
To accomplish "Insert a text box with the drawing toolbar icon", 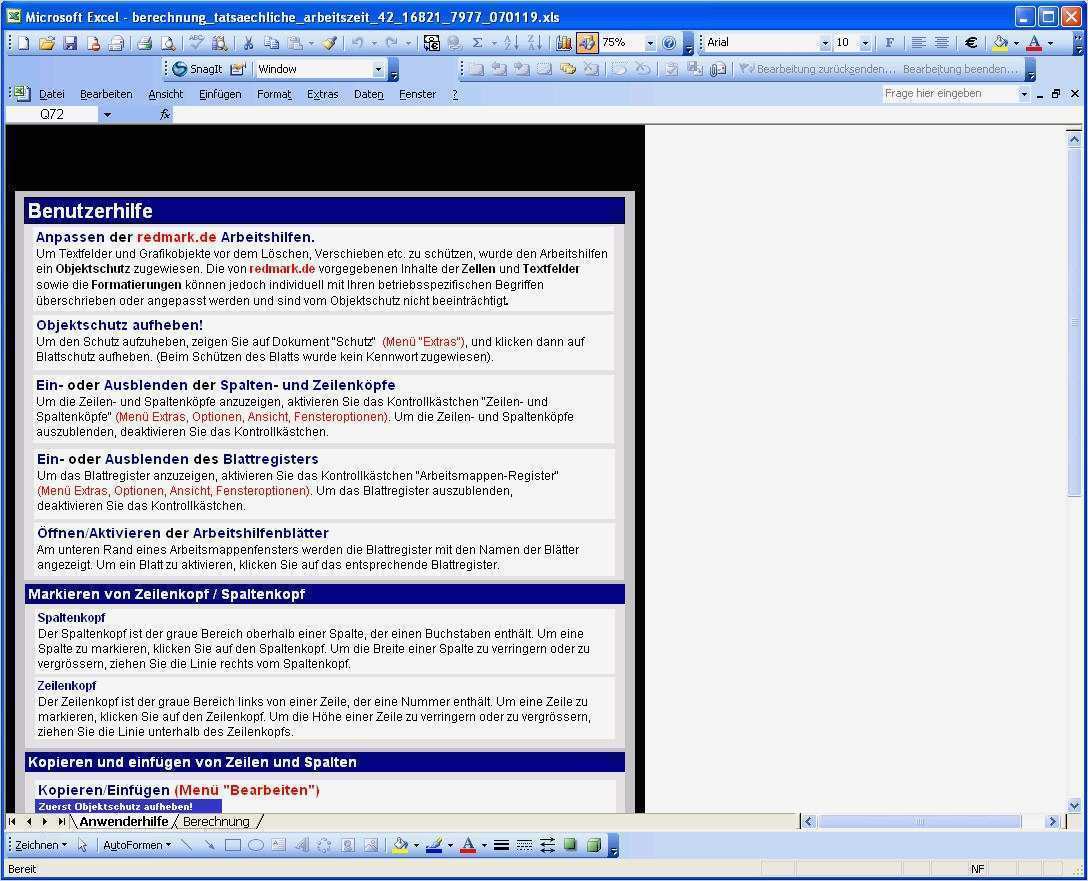I will coord(279,845).
